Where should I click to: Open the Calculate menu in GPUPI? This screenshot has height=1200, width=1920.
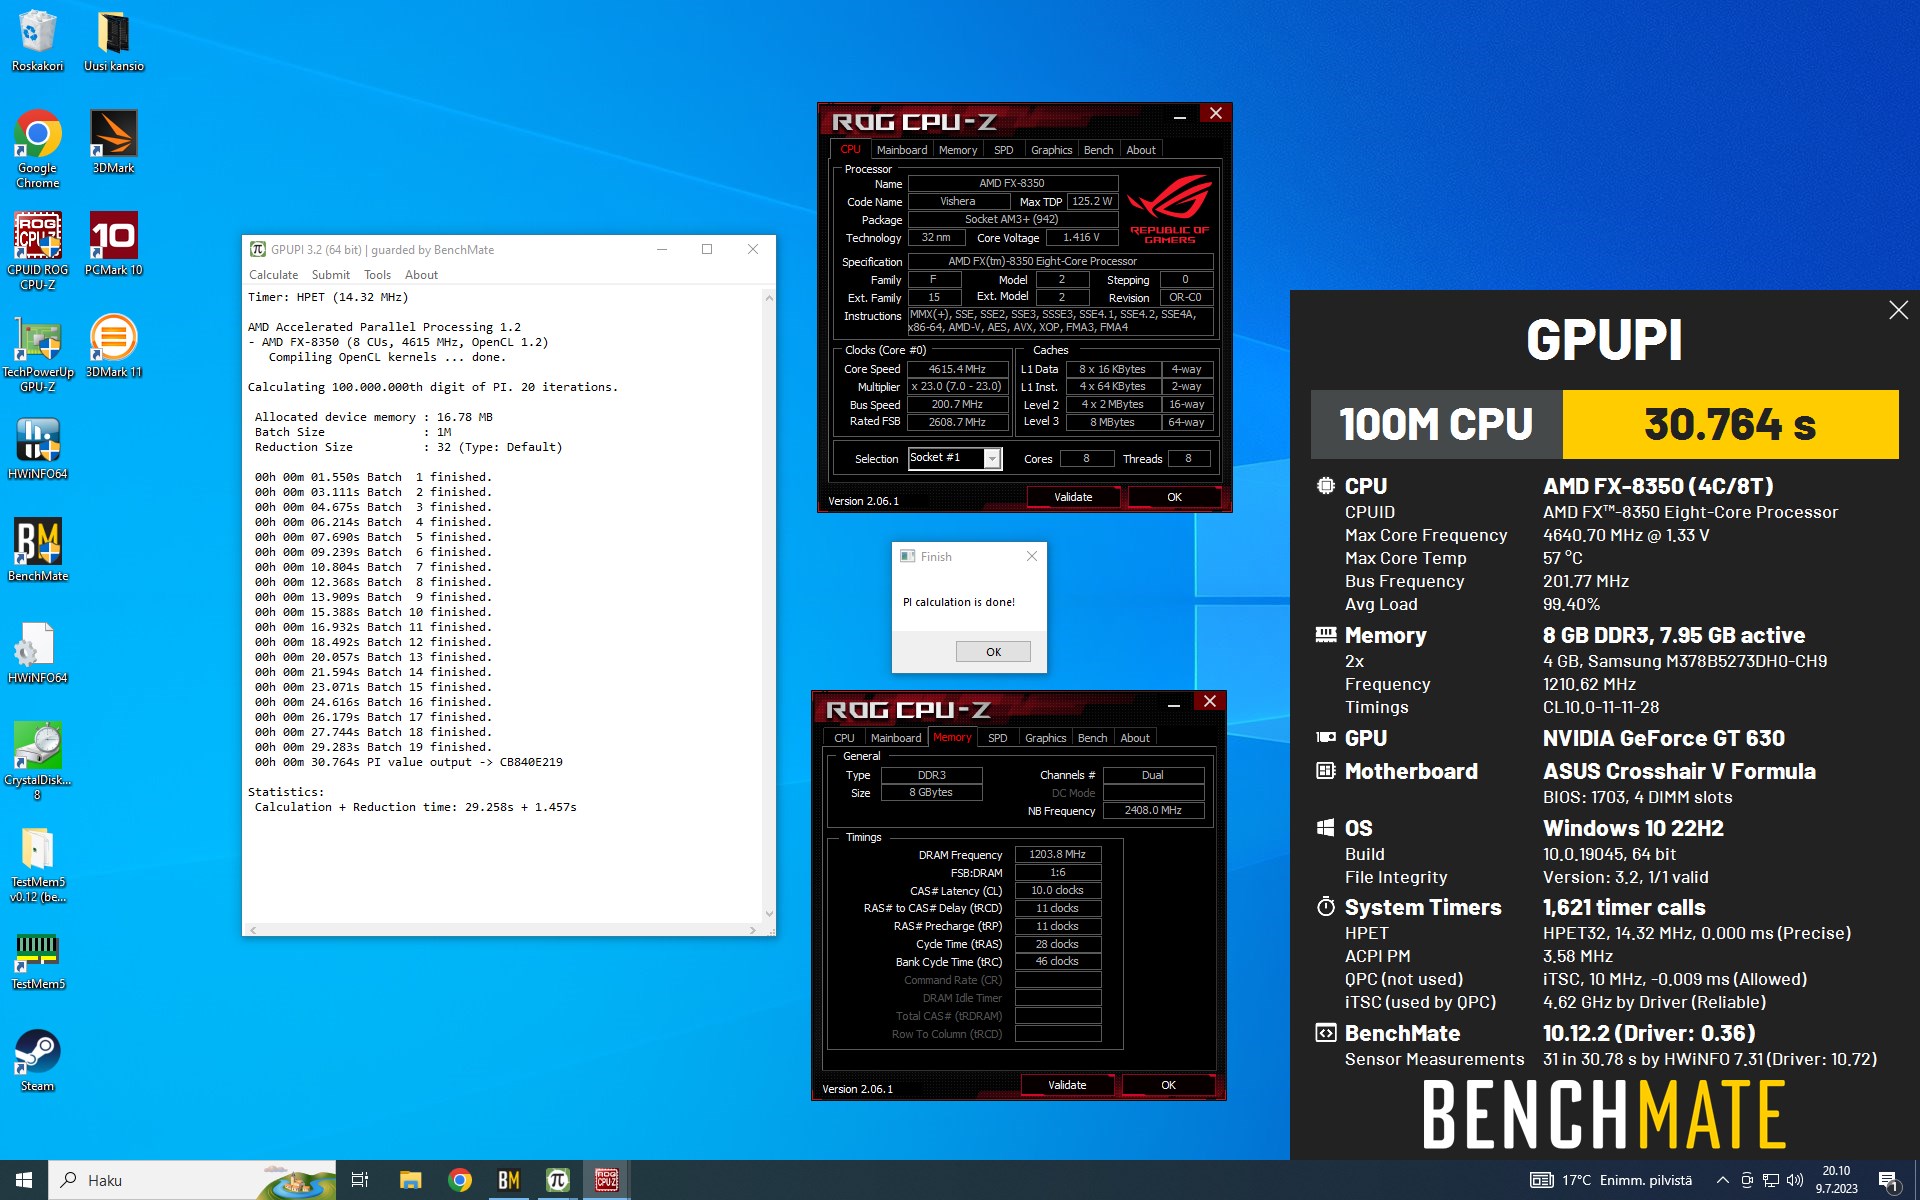click(273, 275)
